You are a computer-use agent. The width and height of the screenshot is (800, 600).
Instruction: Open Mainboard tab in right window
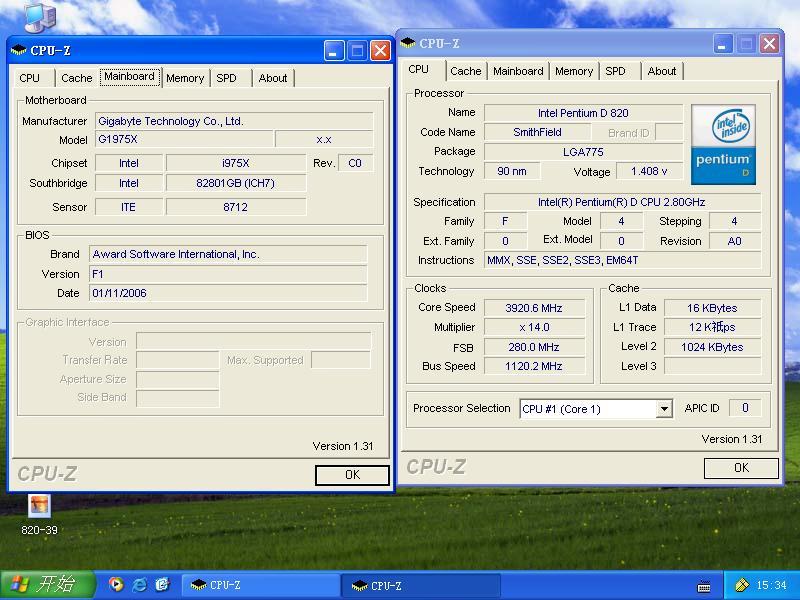pyautogui.click(x=518, y=71)
